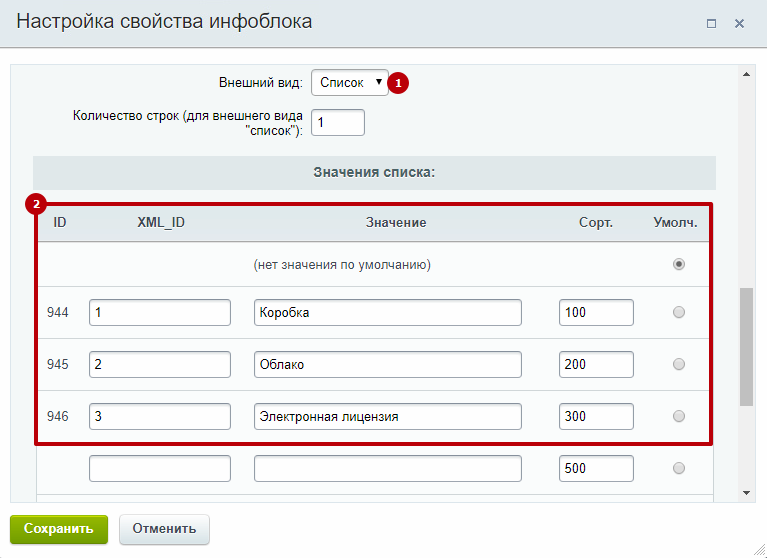Image resolution: width=767 pixels, height=558 pixels.
Task: Select default radio for the empty row
Action: click(x=679, y=468)
